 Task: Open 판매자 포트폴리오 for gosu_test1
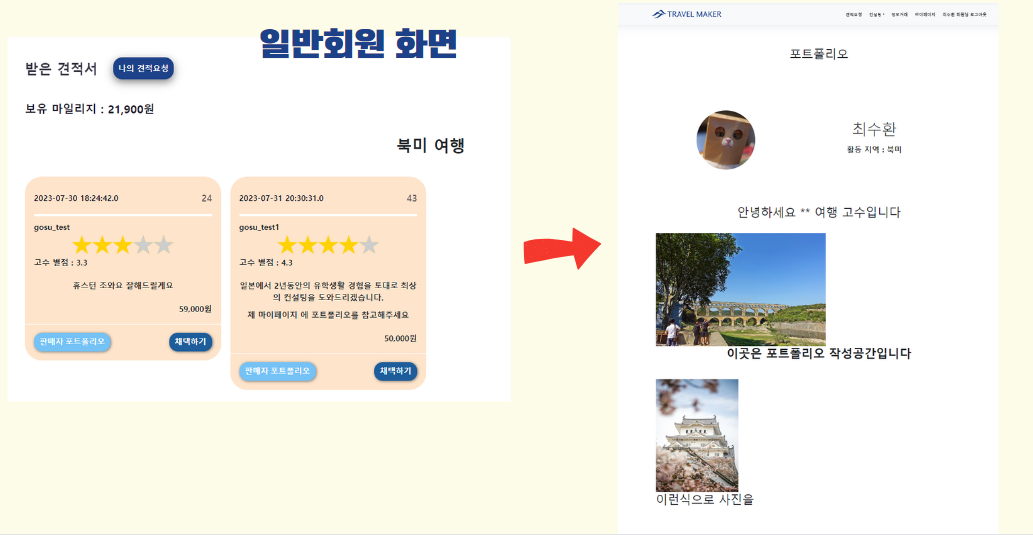pyautogui.click(x=277, y=371)
